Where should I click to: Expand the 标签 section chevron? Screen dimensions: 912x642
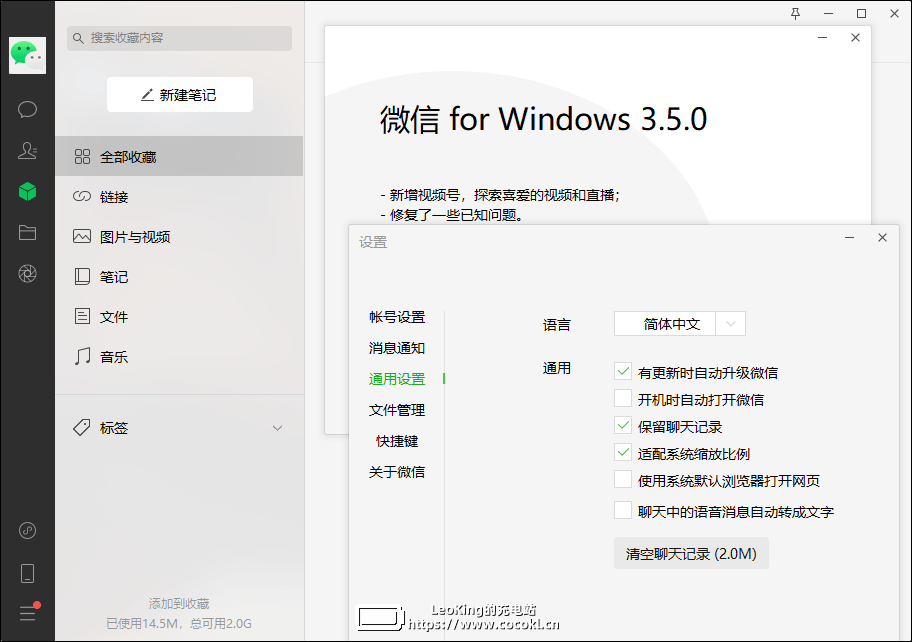click(x=277, y=428)
